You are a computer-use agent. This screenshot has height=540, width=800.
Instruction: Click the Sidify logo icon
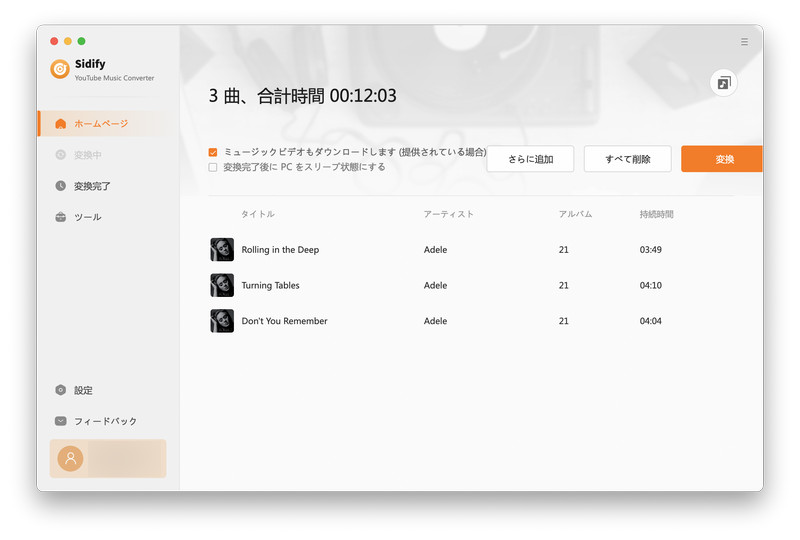click(60, 68)
